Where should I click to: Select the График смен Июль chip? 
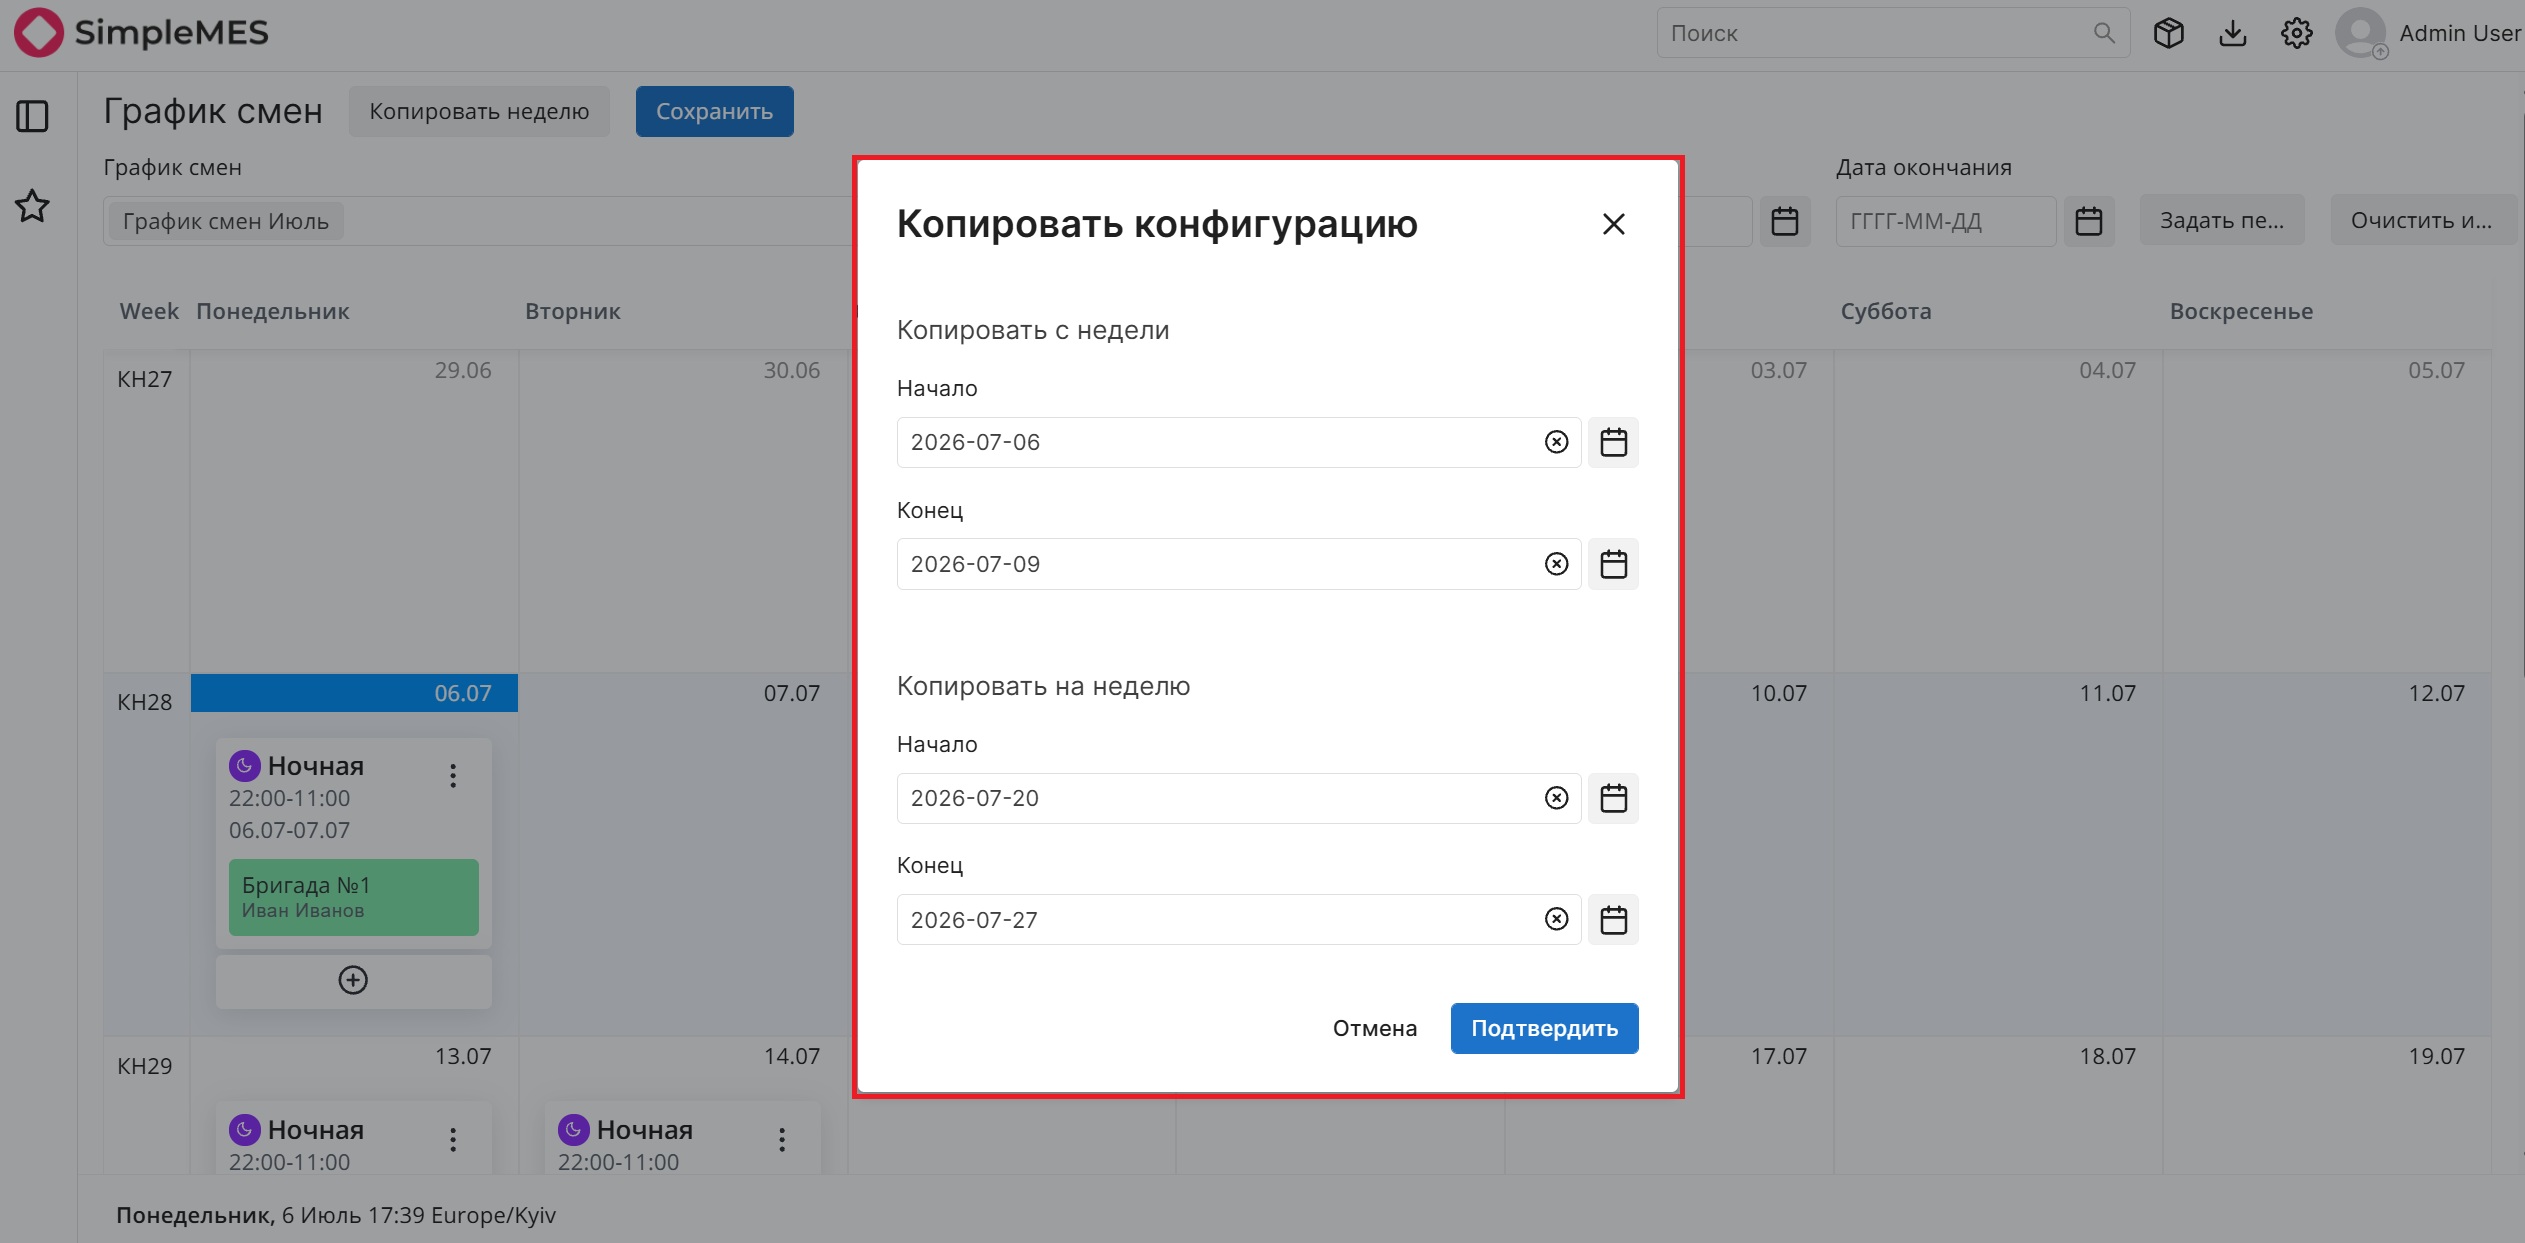pos(226,221)
